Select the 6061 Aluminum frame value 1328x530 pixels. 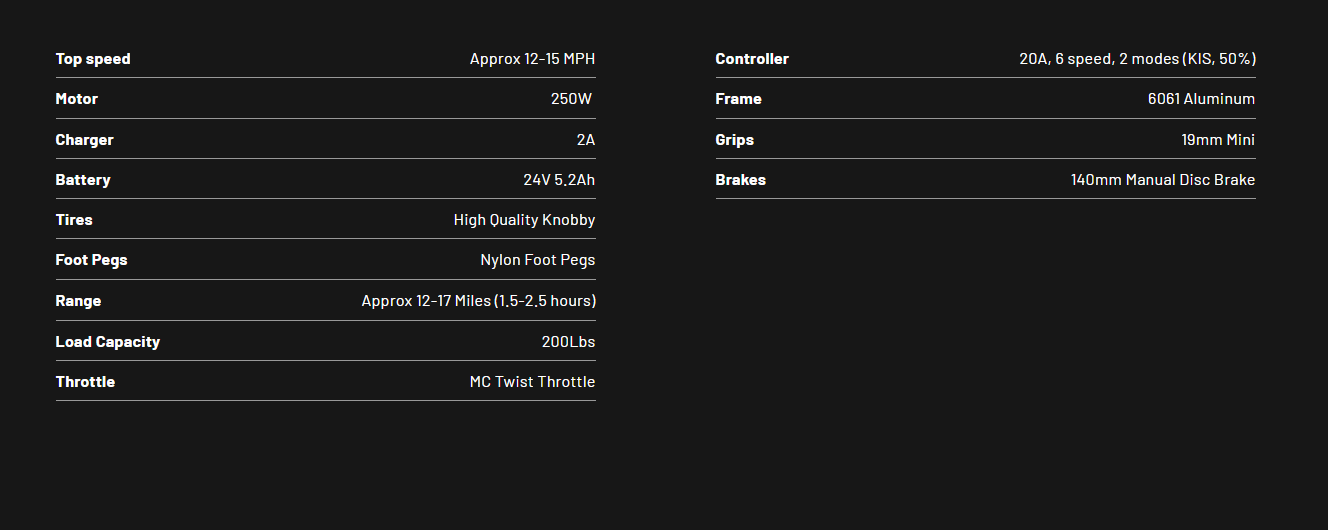coord(1201,99)
